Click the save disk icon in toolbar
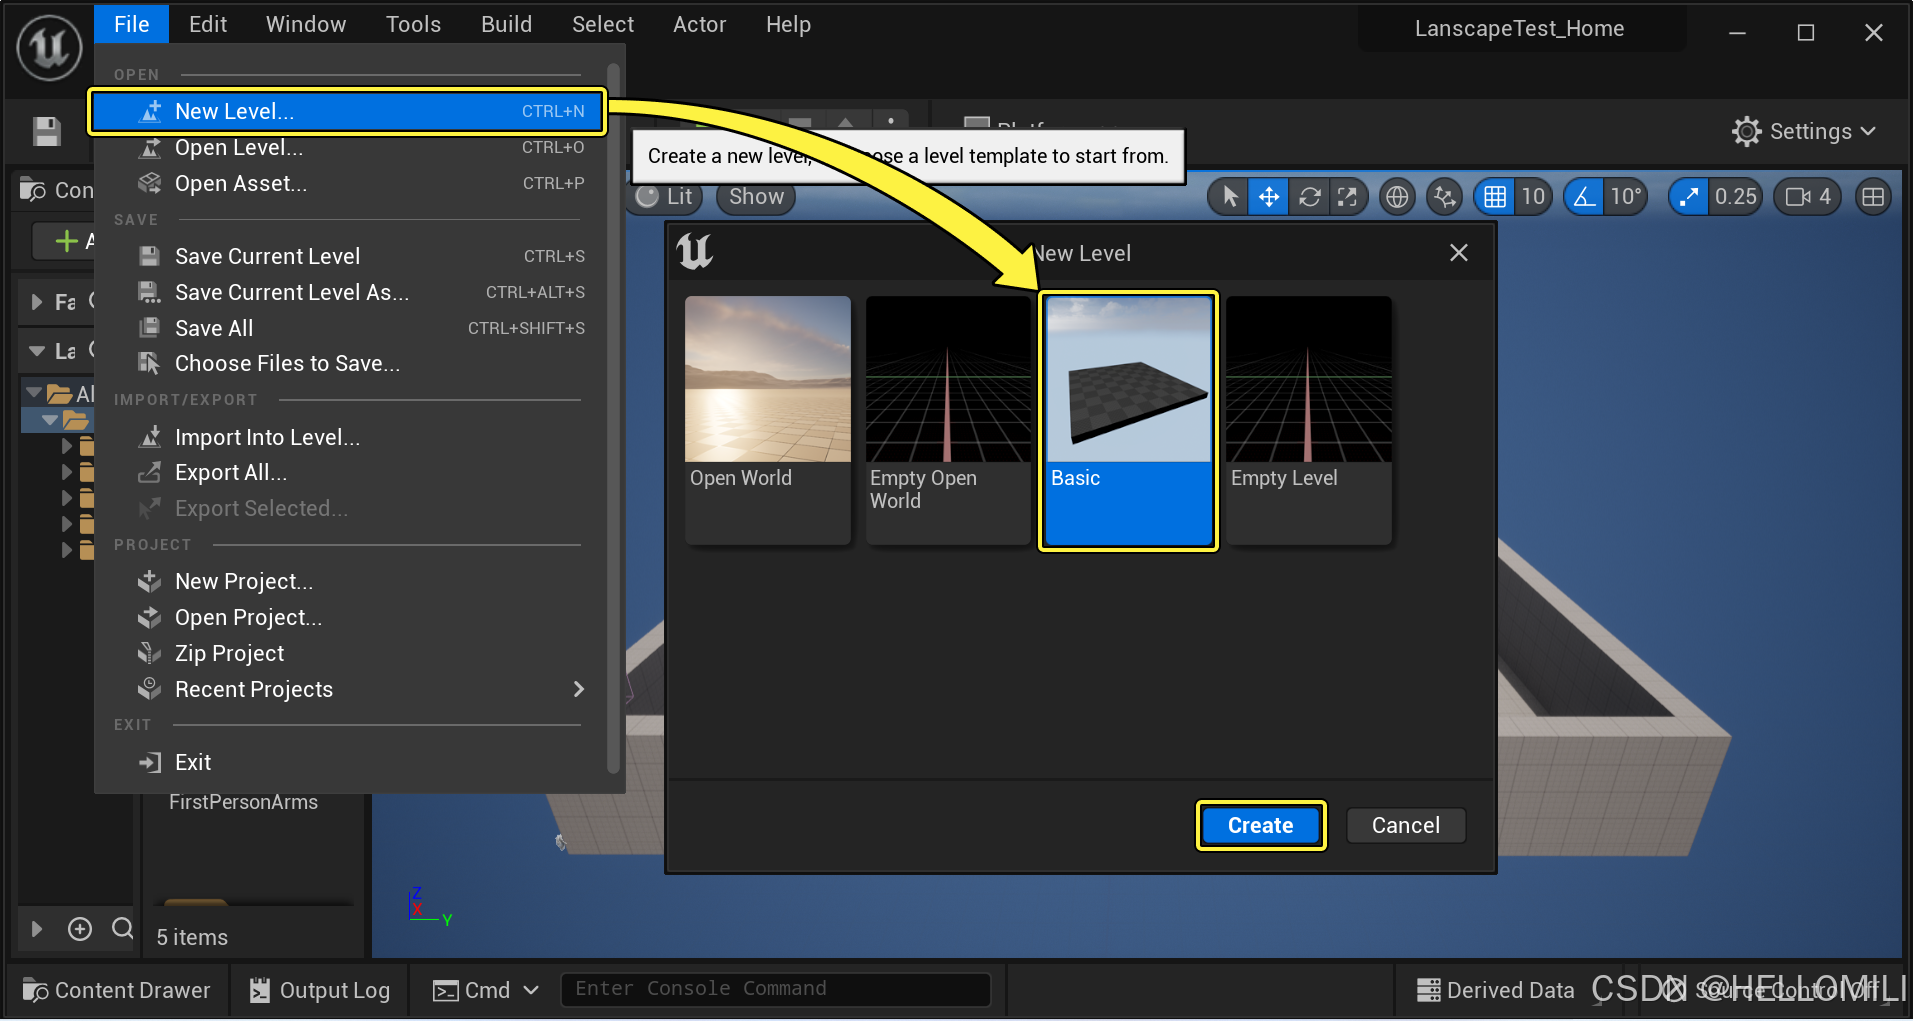Screen dimensions: 1913x1021 [47, 131]
